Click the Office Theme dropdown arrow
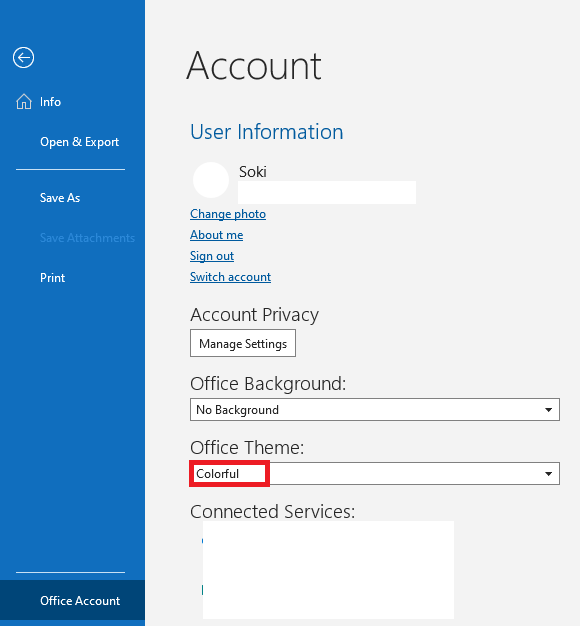 [x=548, y=473]
